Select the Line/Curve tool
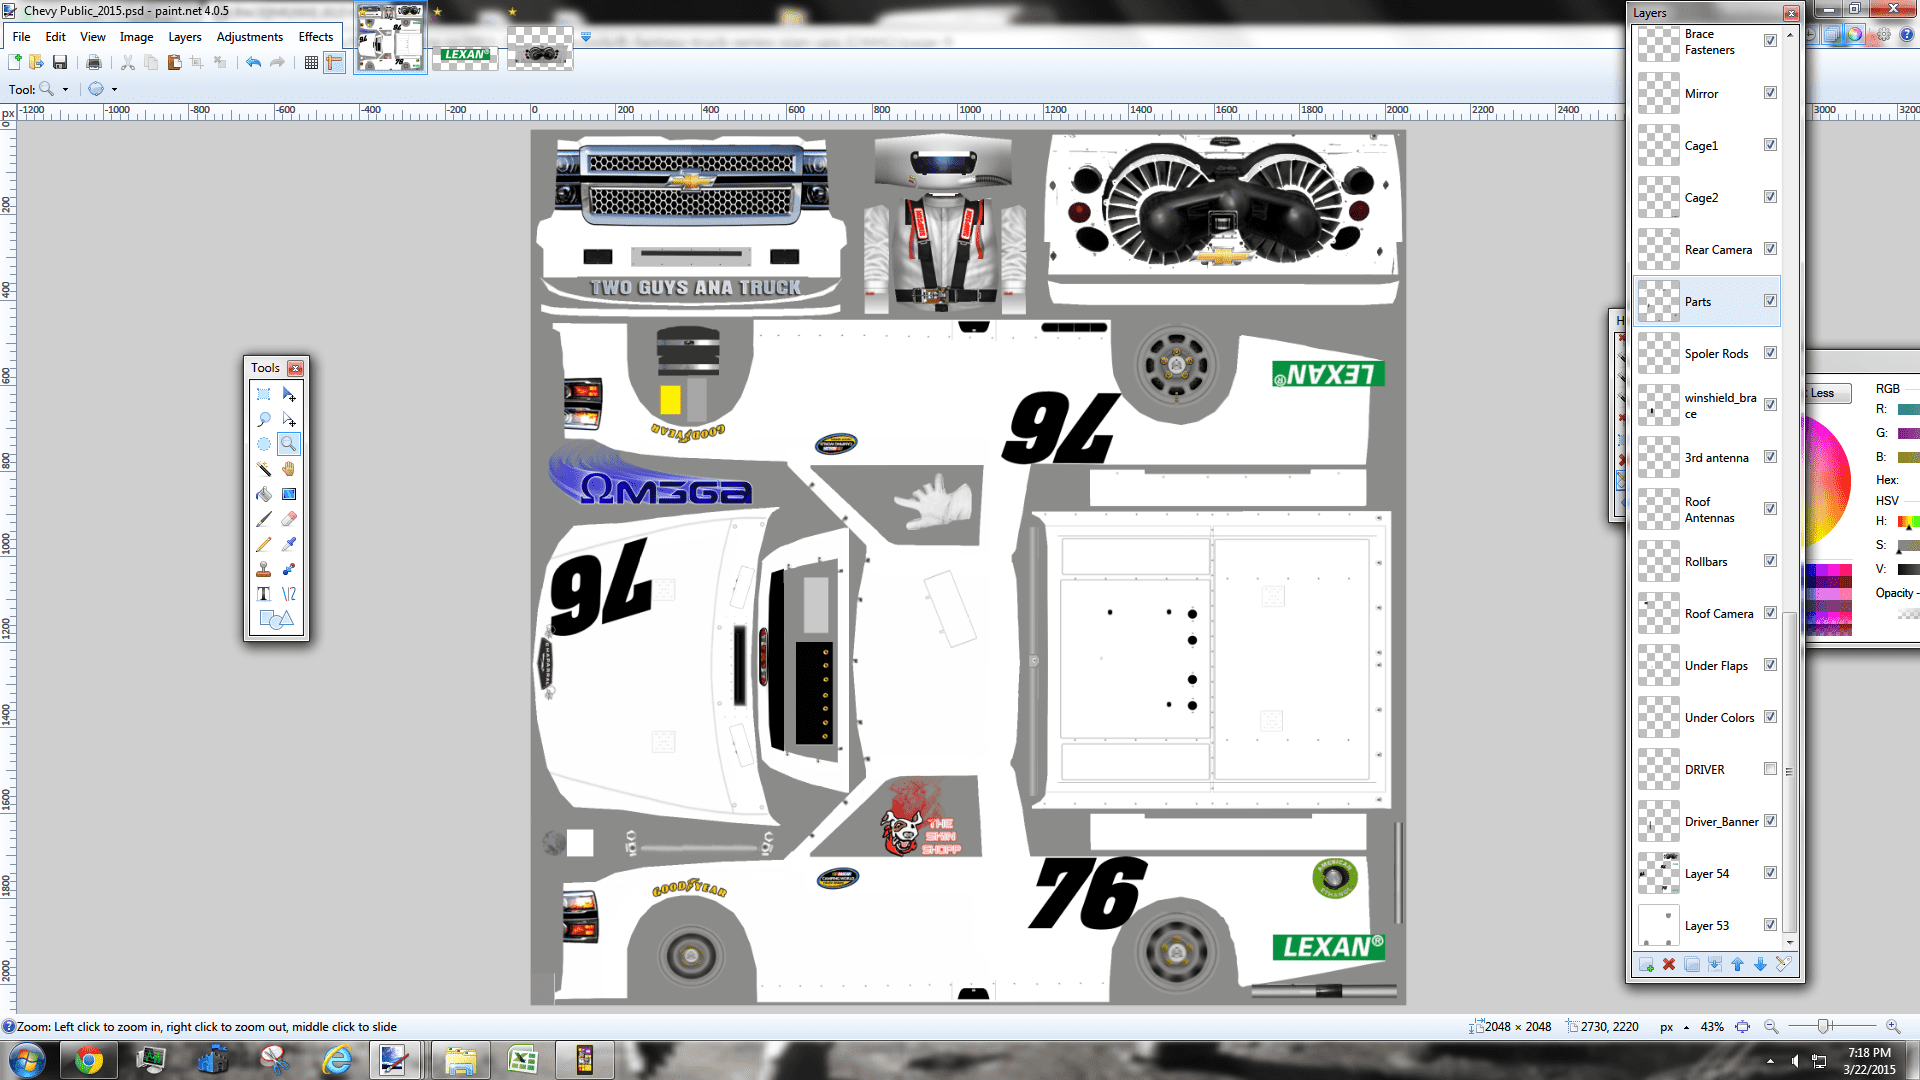 click(x=289, y=594)
